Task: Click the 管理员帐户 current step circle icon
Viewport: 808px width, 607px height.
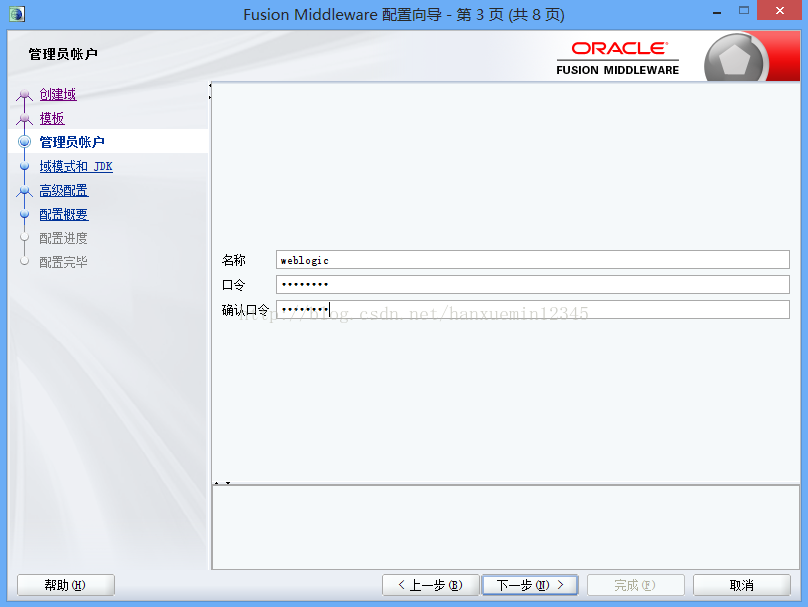Action: [x=24, y=142]
